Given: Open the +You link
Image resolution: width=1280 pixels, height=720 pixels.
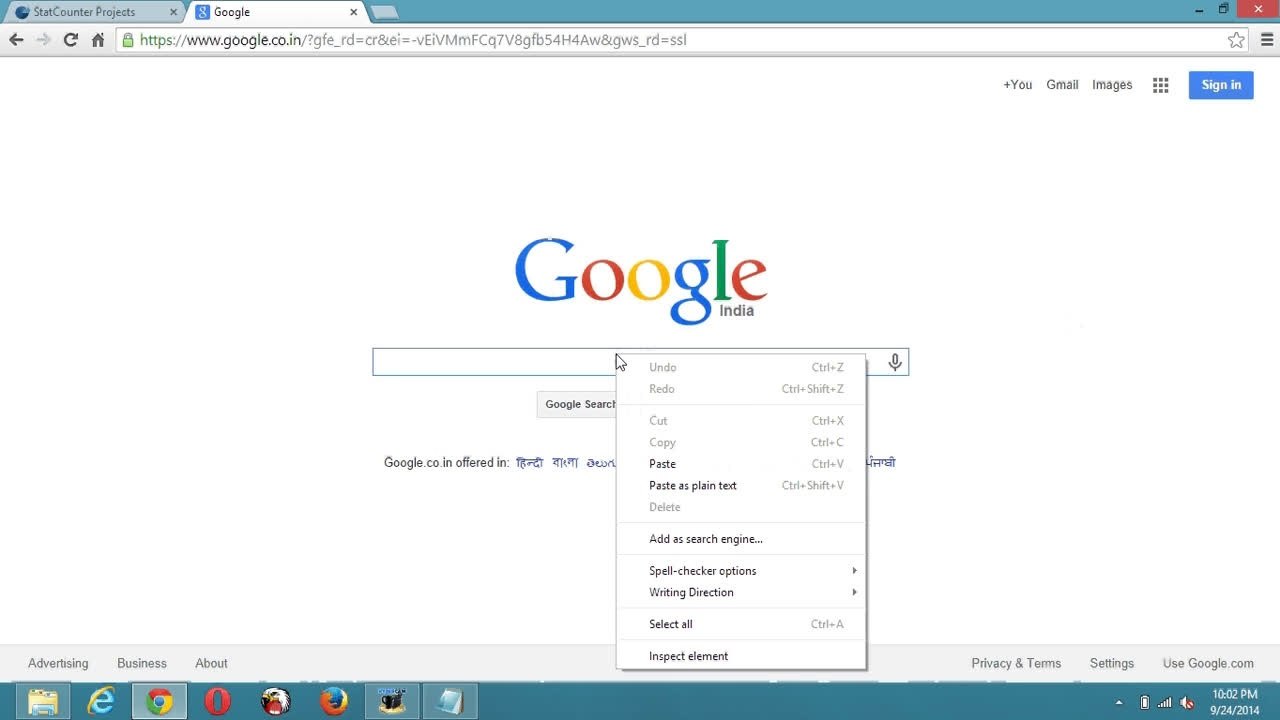Looking at the screenshot, I should pos(1018,85).
